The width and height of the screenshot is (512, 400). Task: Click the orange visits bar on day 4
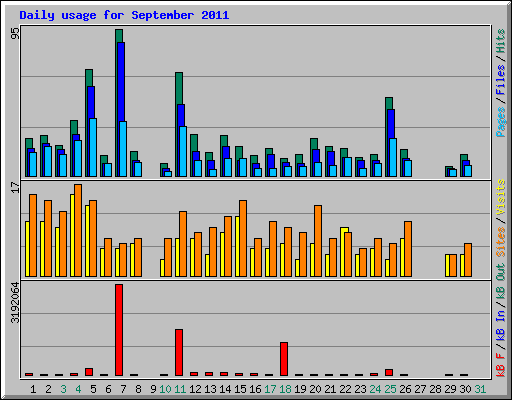coord(78,230)
